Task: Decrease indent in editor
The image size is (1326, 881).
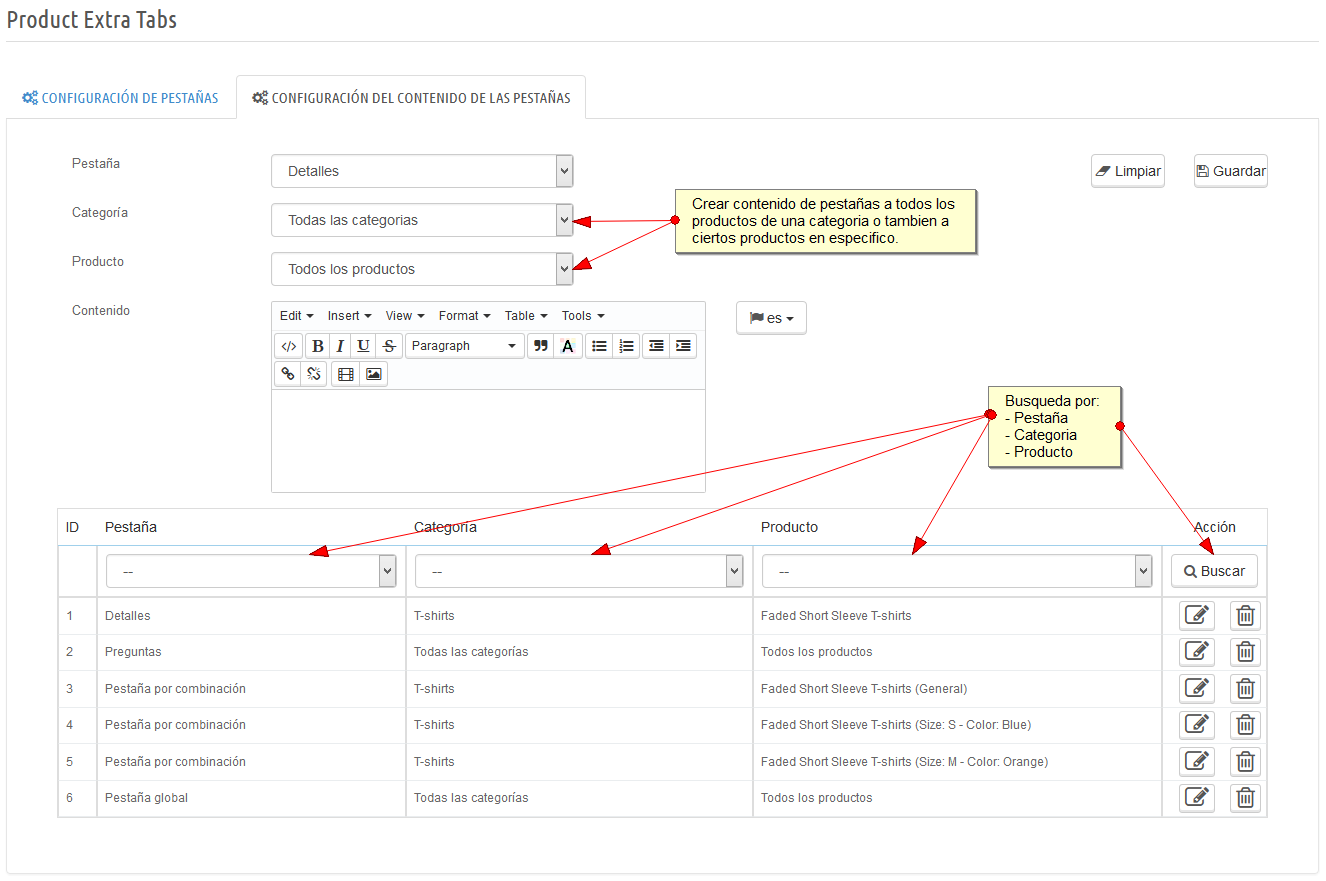Action: click(656, 346)
